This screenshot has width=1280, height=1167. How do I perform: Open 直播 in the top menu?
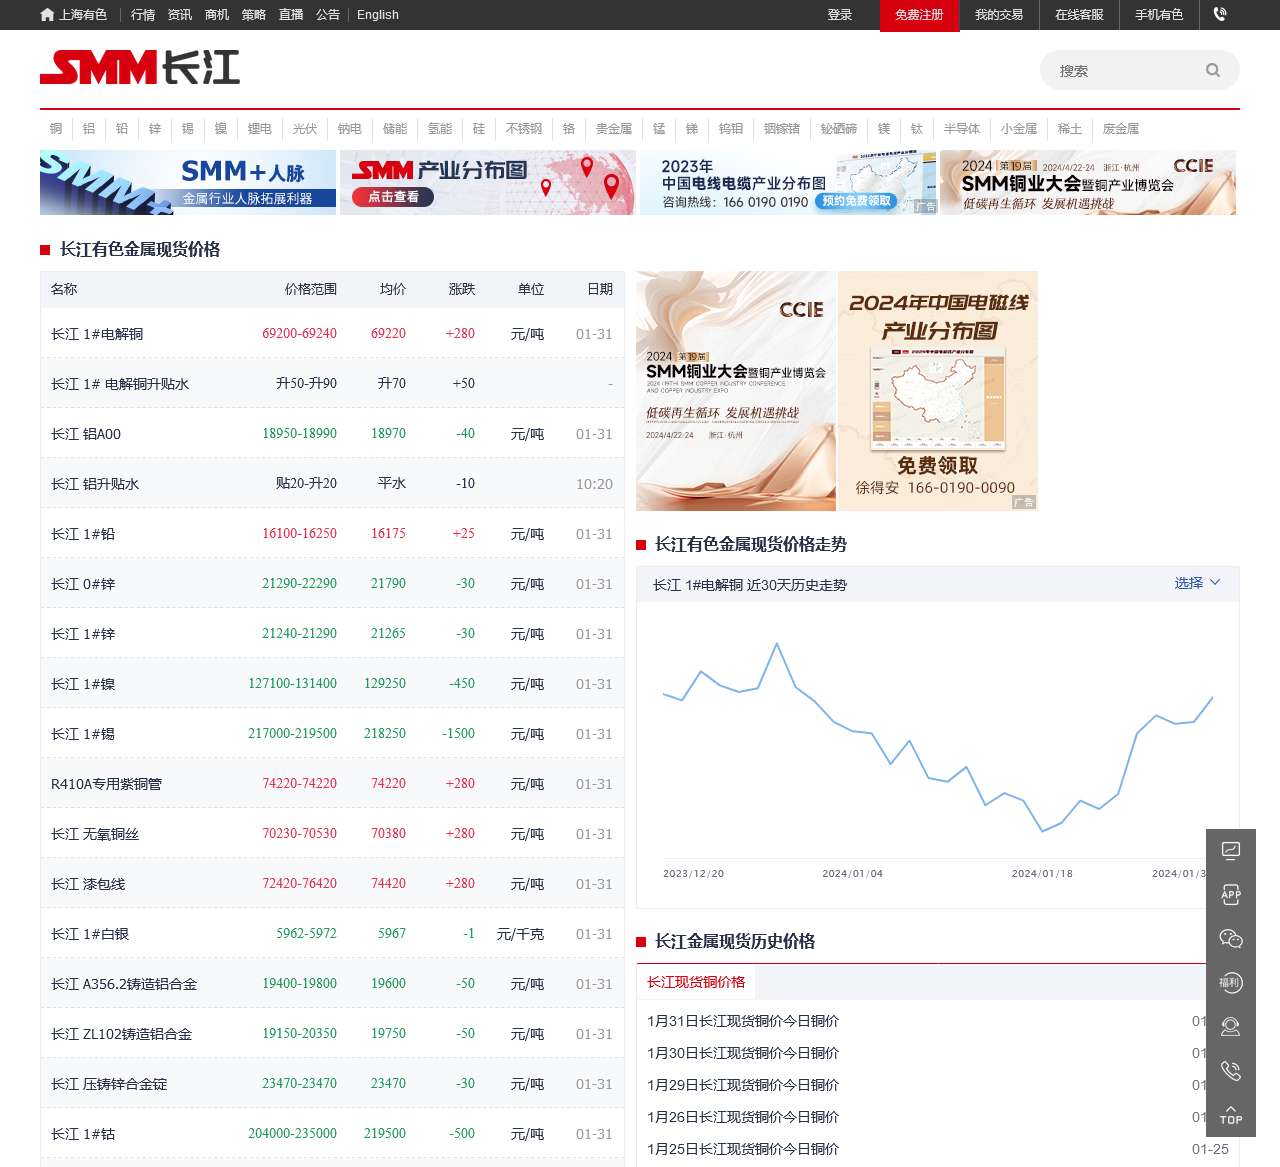click(291, 15)
